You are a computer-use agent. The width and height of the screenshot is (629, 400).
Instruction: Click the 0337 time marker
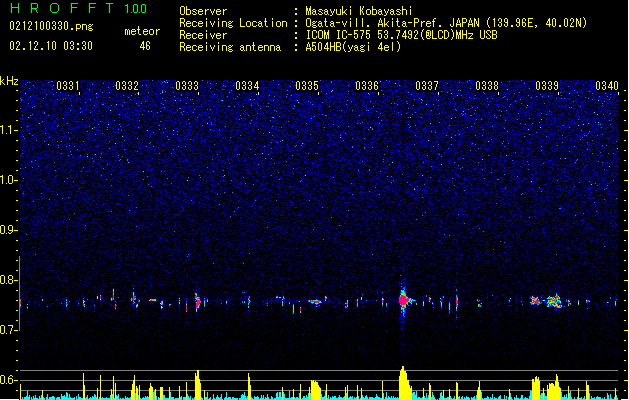pos(427,86)
